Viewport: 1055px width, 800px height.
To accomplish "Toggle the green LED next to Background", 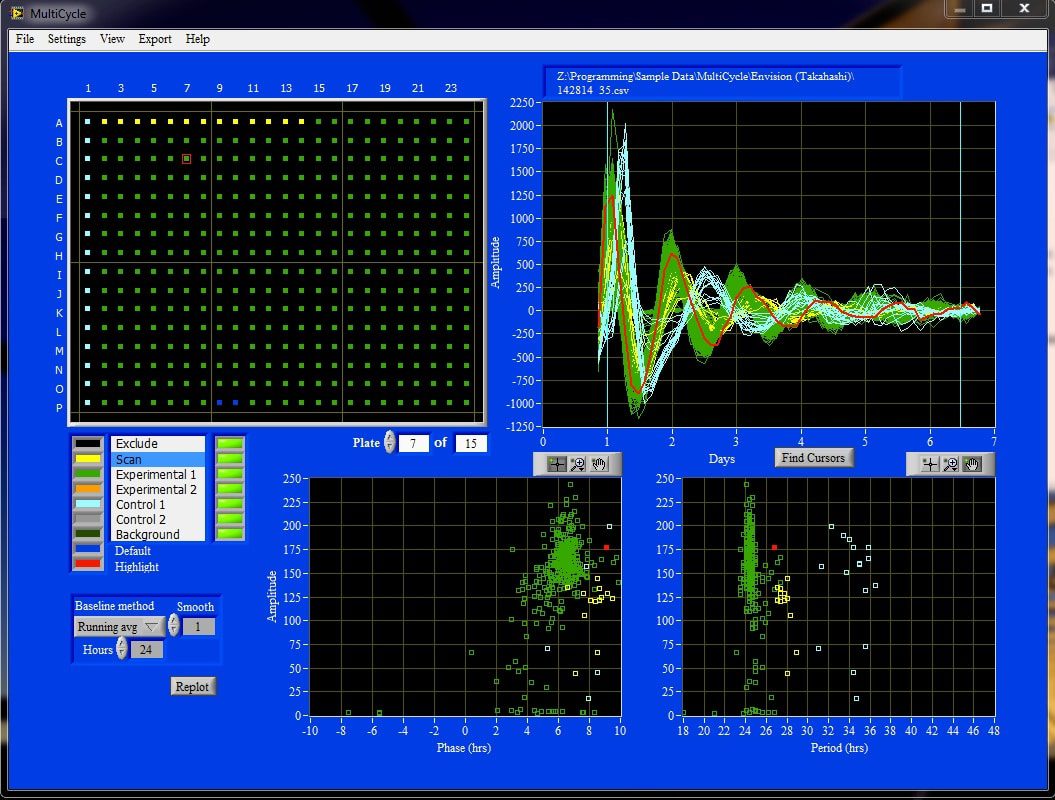I will [227, 535].
